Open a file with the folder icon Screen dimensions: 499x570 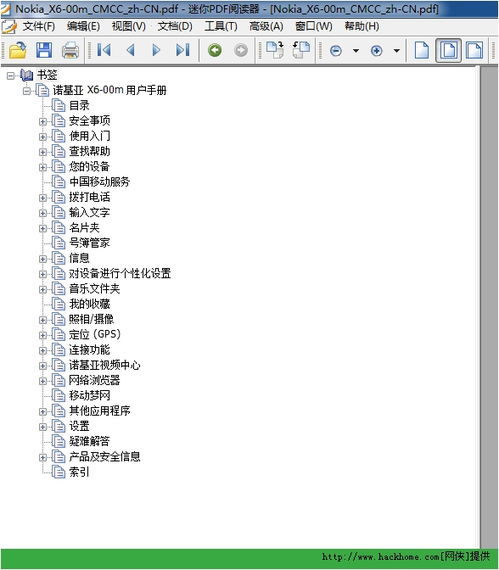pos(17,50)
